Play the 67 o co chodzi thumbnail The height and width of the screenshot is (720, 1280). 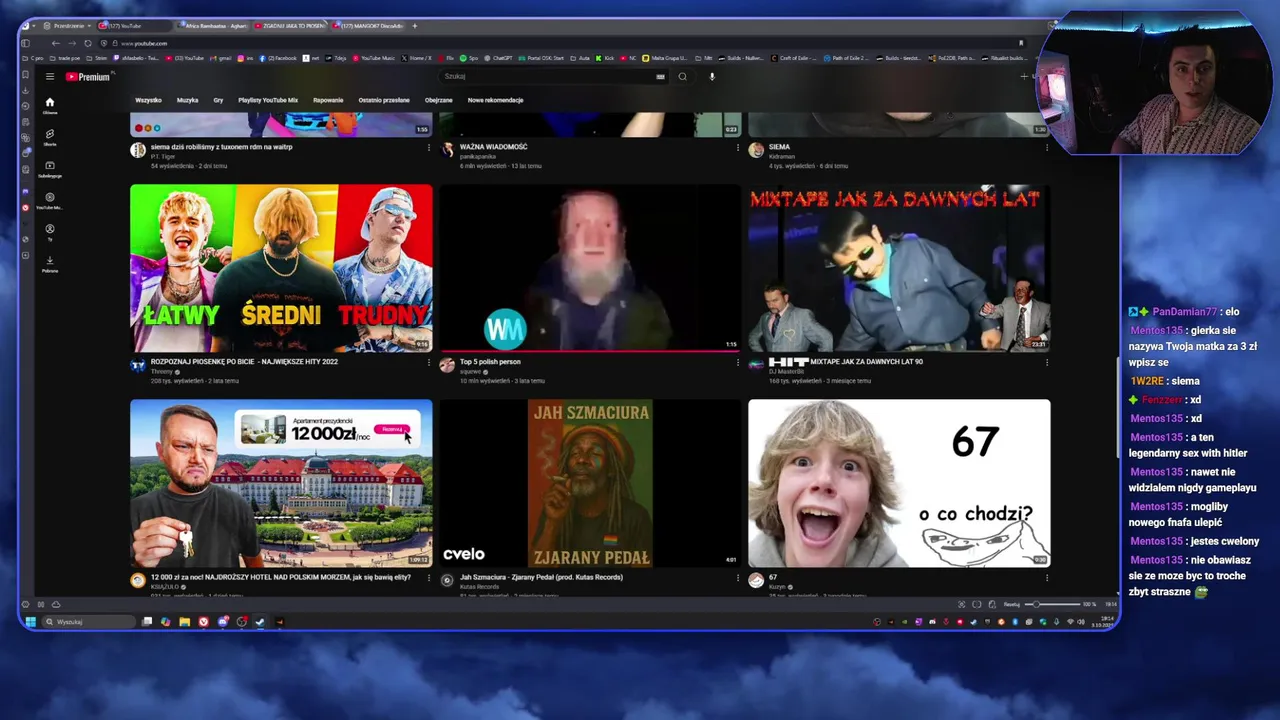pyautogui.click(x=899, y=483)
